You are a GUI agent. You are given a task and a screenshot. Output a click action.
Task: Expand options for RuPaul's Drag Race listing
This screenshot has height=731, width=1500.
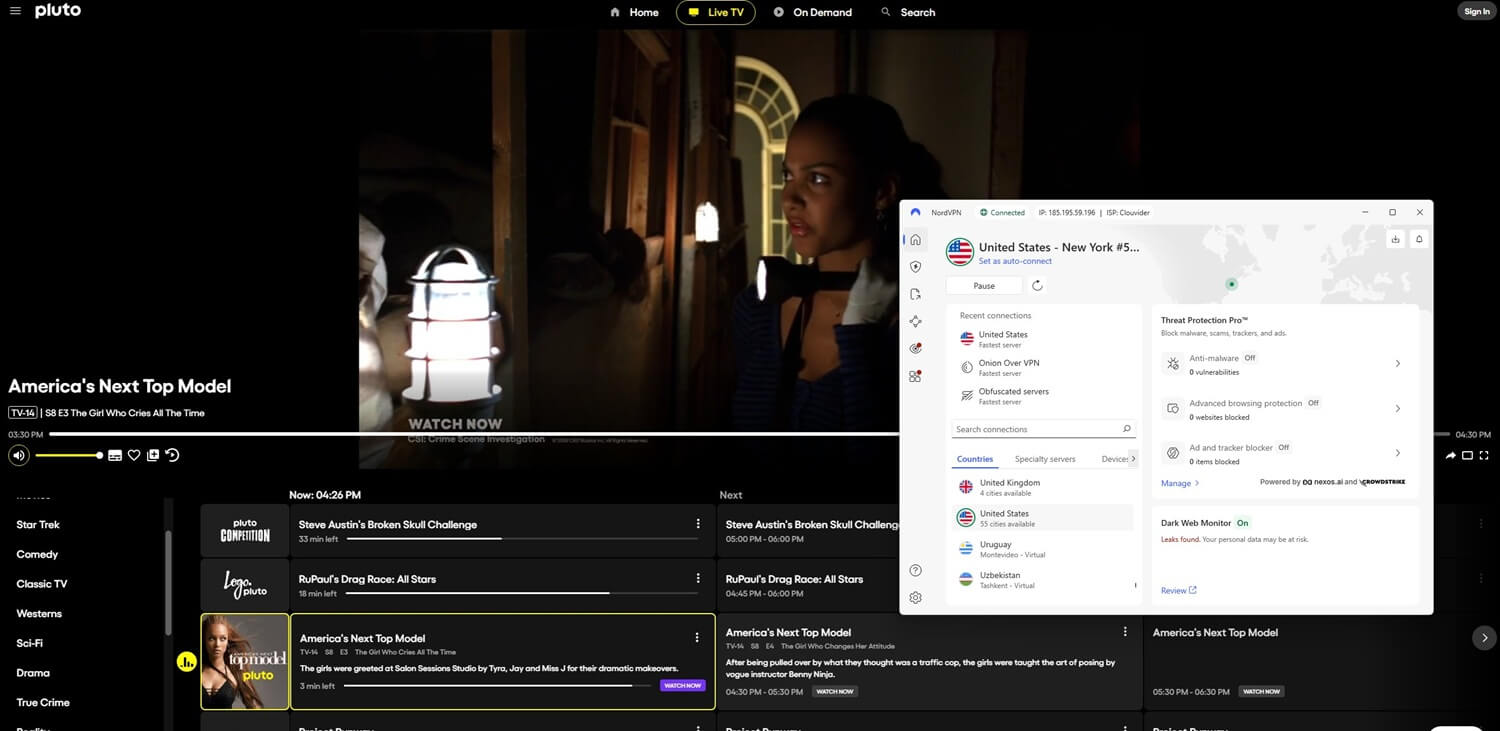click(697, 578)
